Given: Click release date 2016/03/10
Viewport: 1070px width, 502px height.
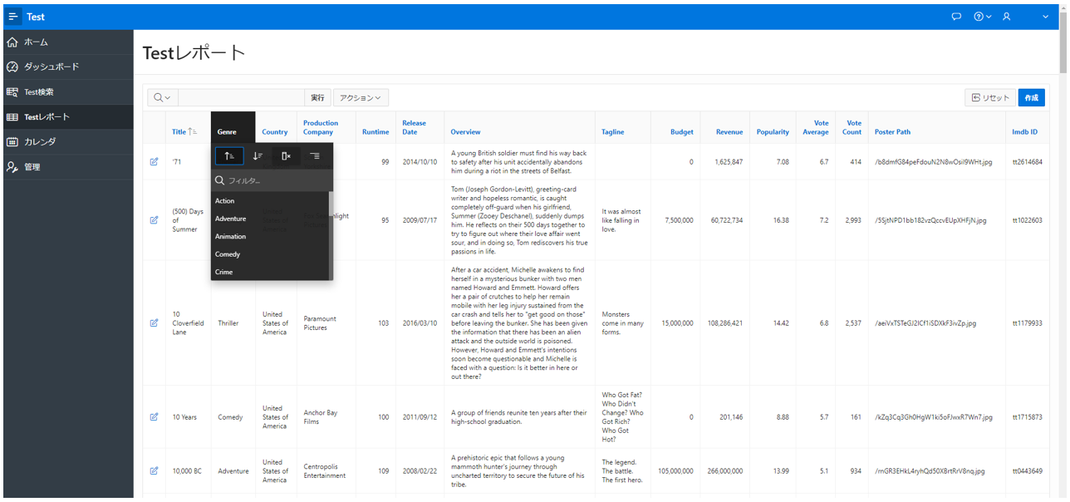Looking at the screenshot, I should point(420,323).
